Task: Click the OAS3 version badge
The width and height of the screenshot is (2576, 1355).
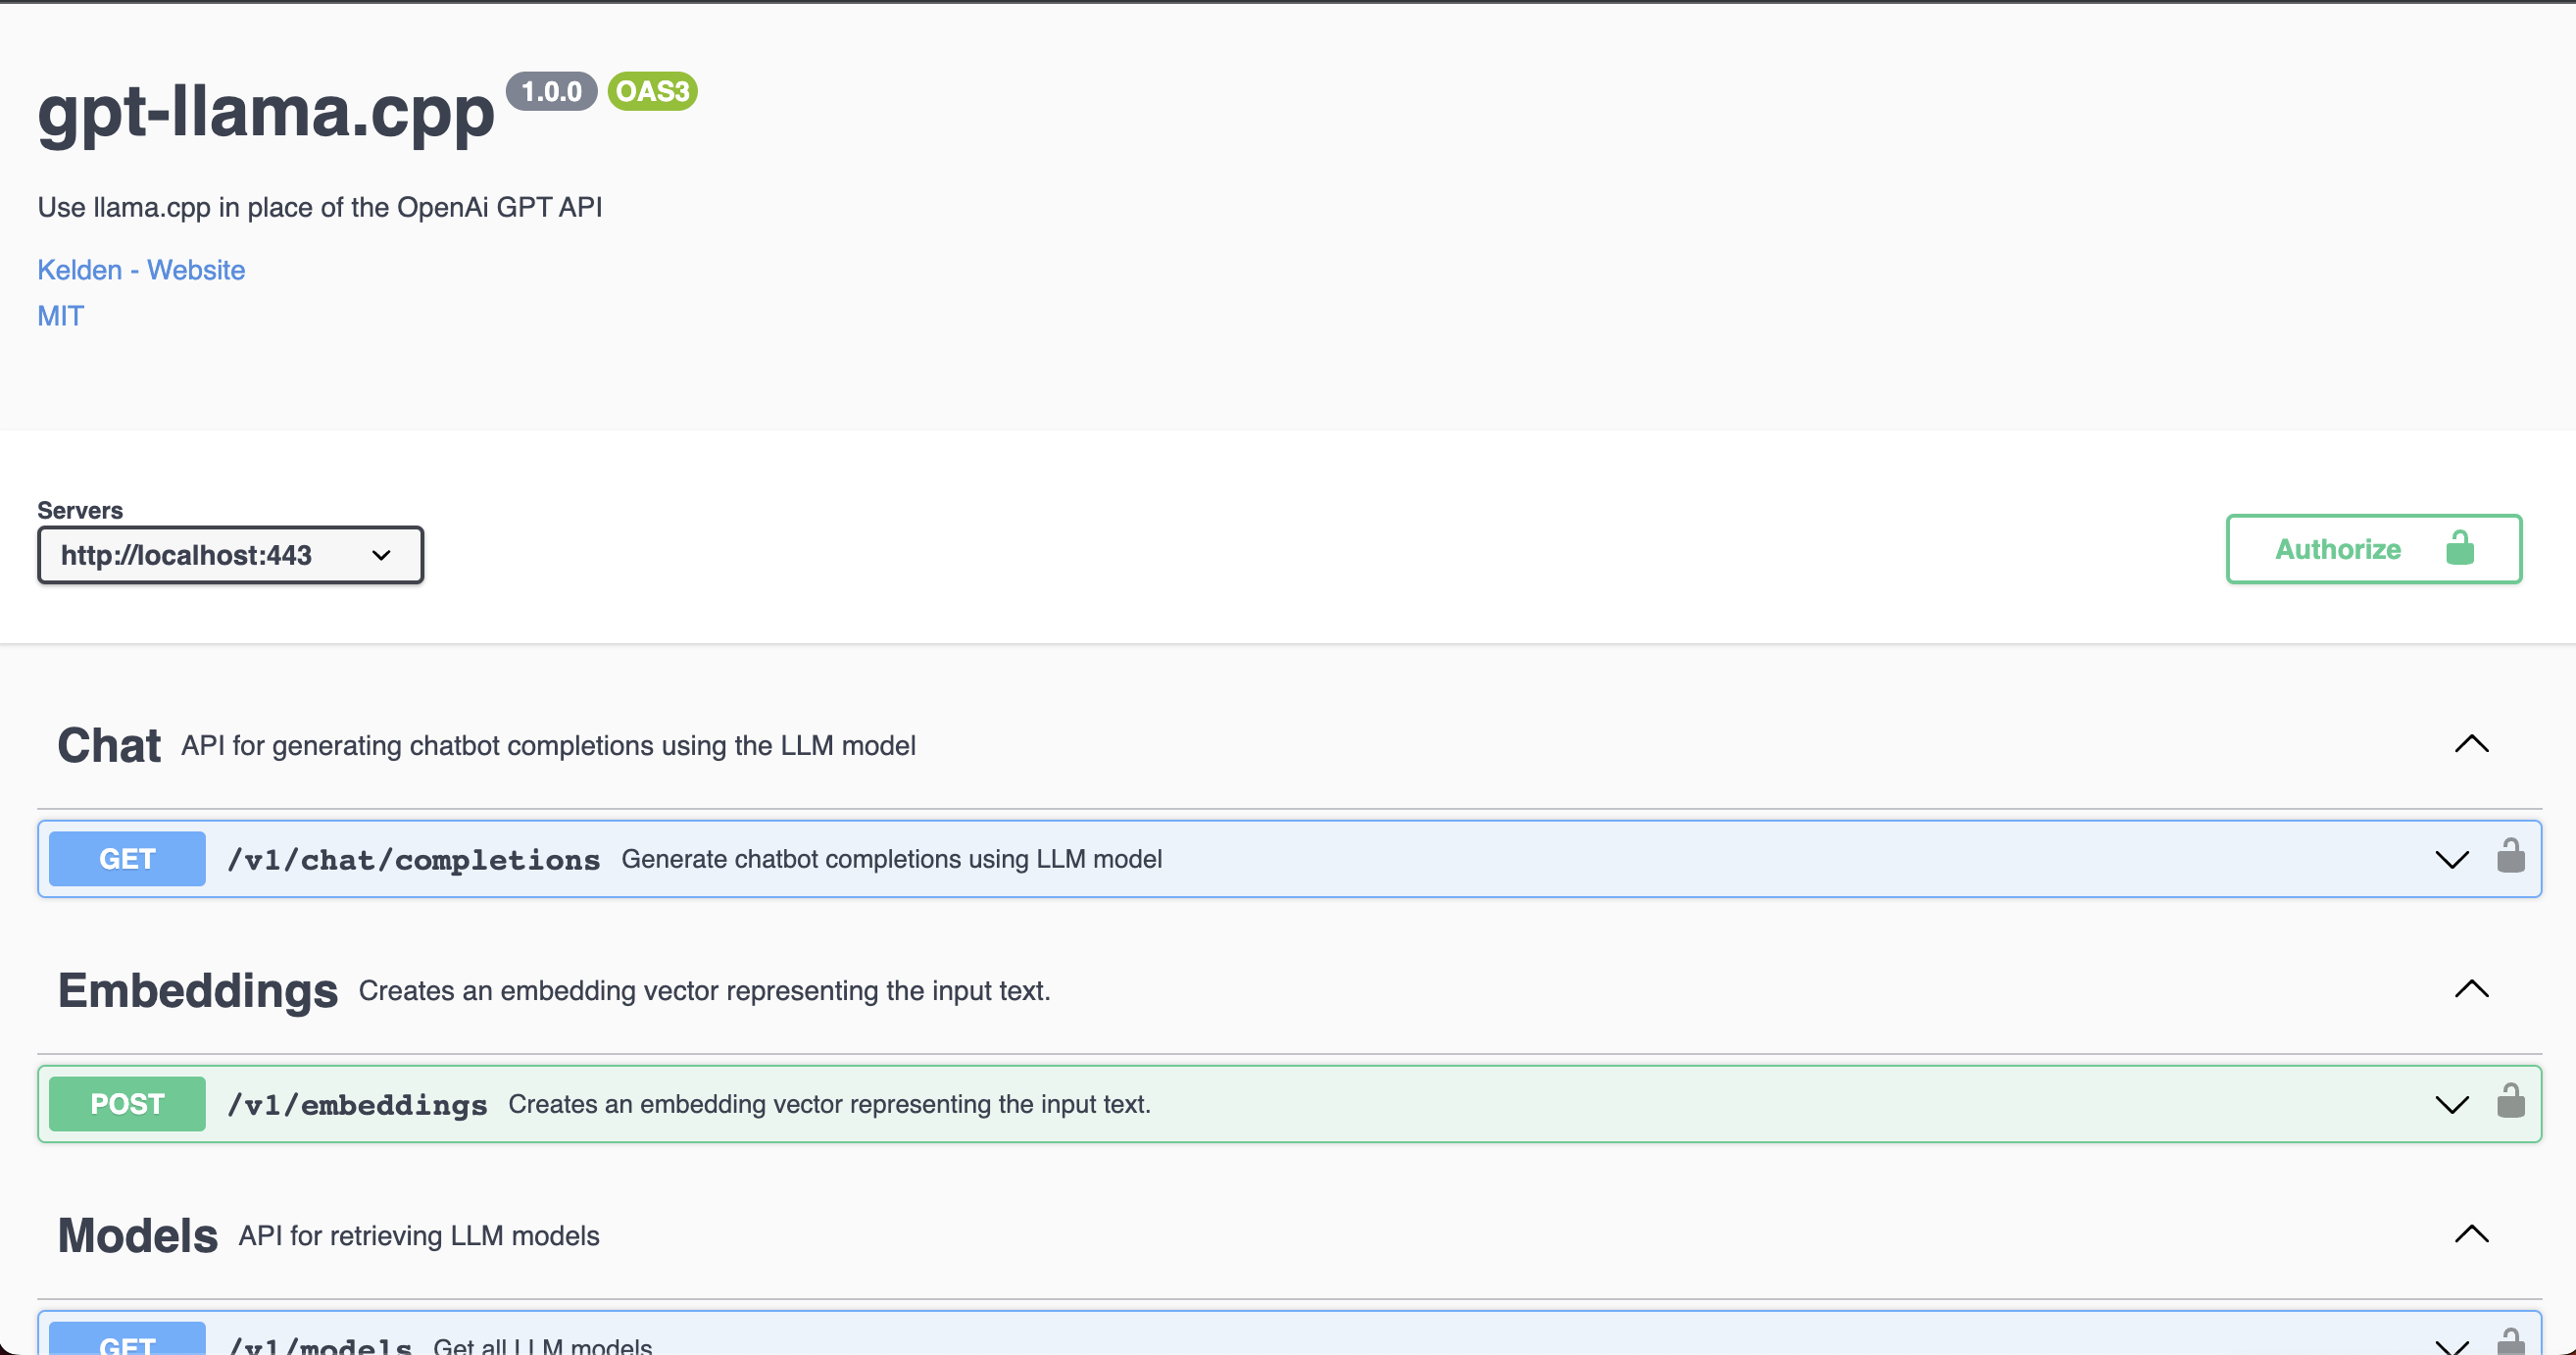Action: (x=652, y=91)
